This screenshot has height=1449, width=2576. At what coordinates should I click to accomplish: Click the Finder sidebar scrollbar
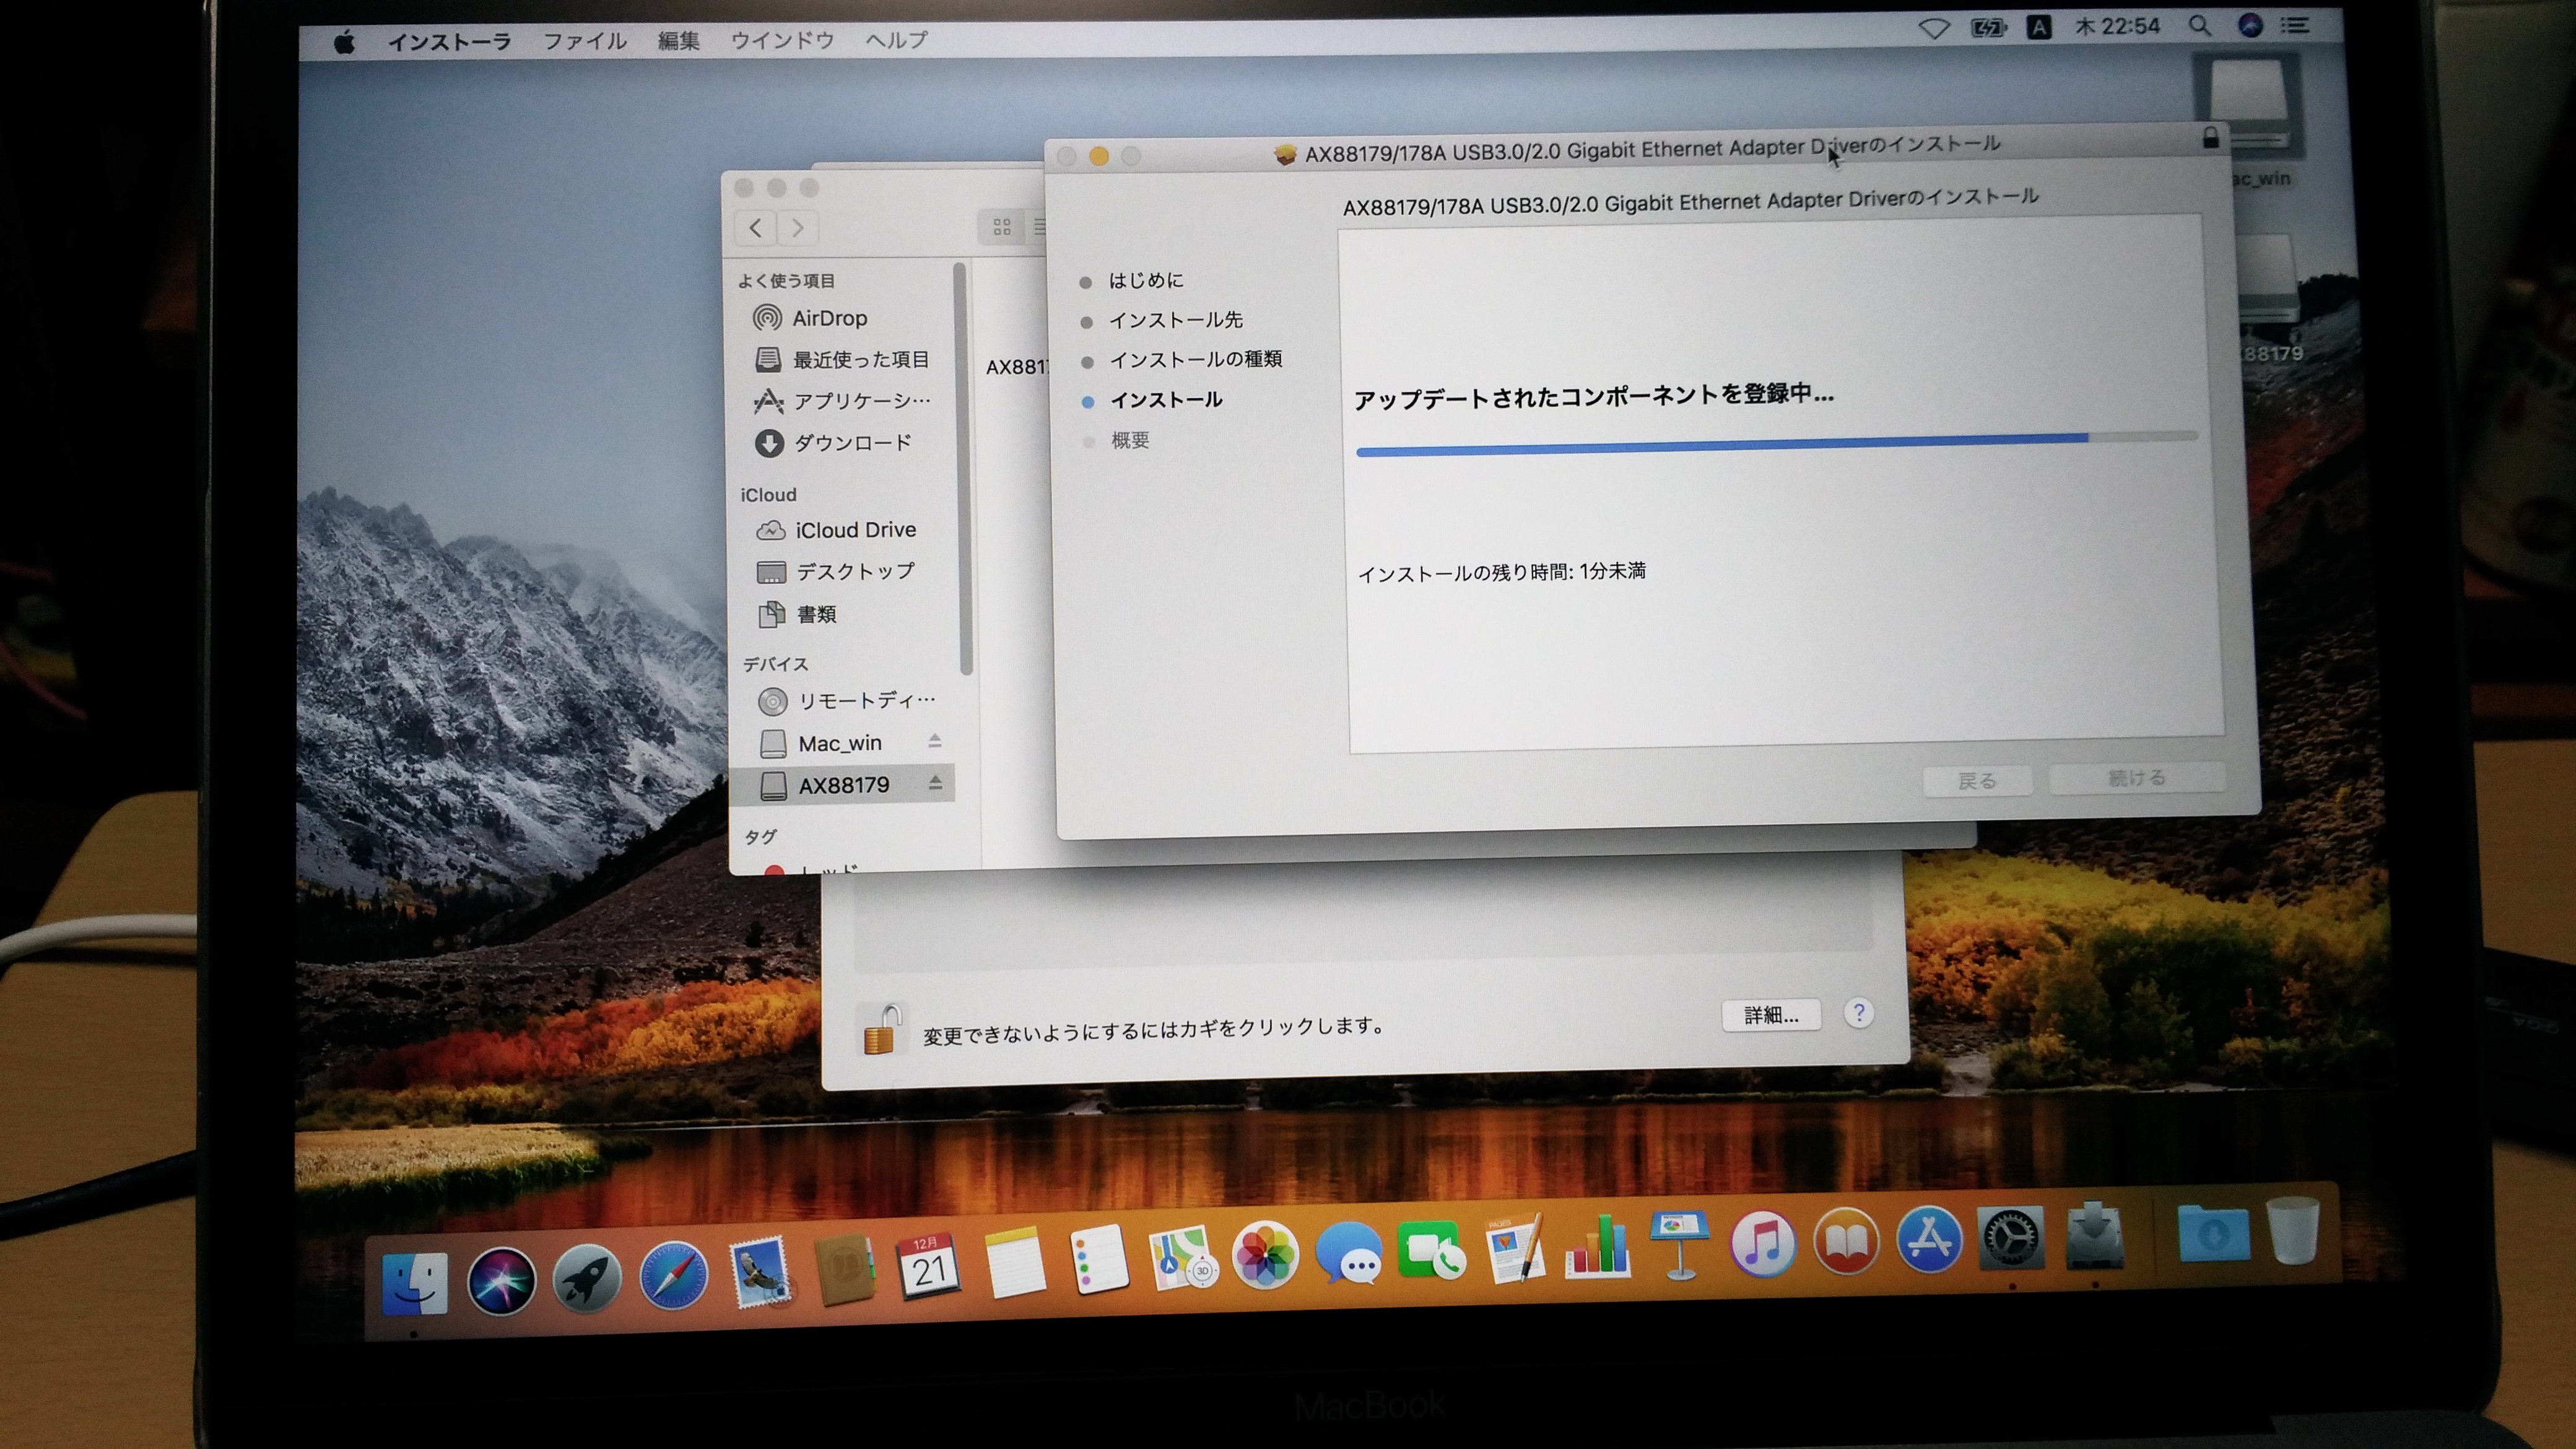(x=964, y=468)
